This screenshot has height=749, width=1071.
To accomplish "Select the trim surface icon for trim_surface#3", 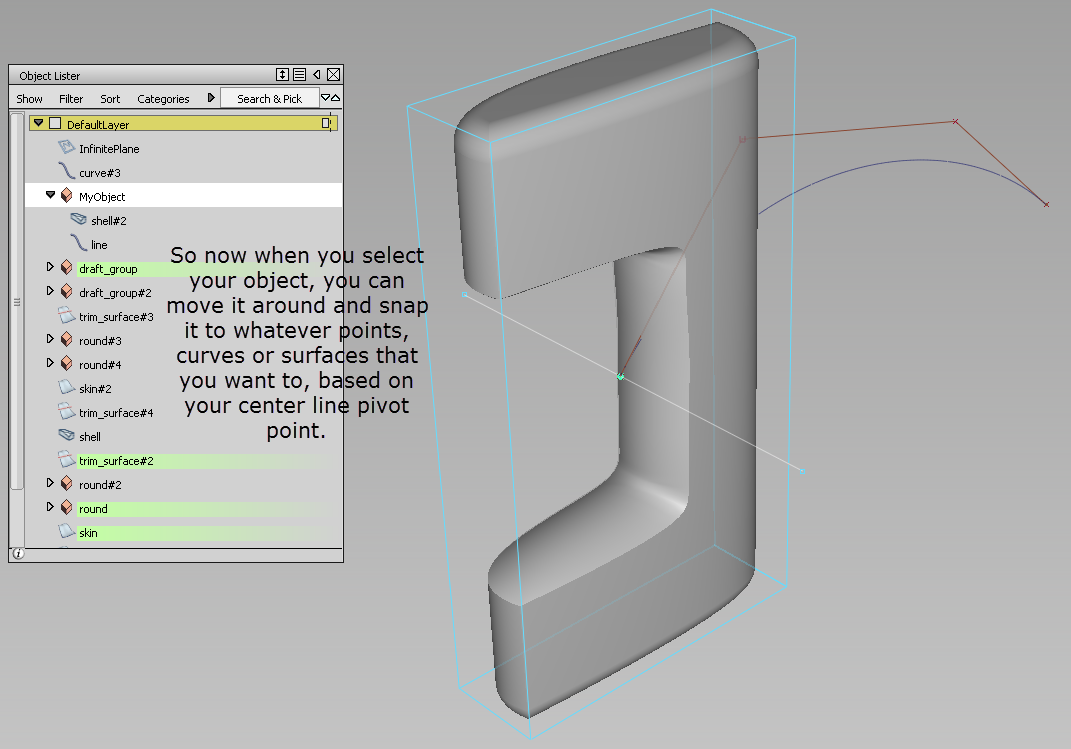I will point(66,316).
